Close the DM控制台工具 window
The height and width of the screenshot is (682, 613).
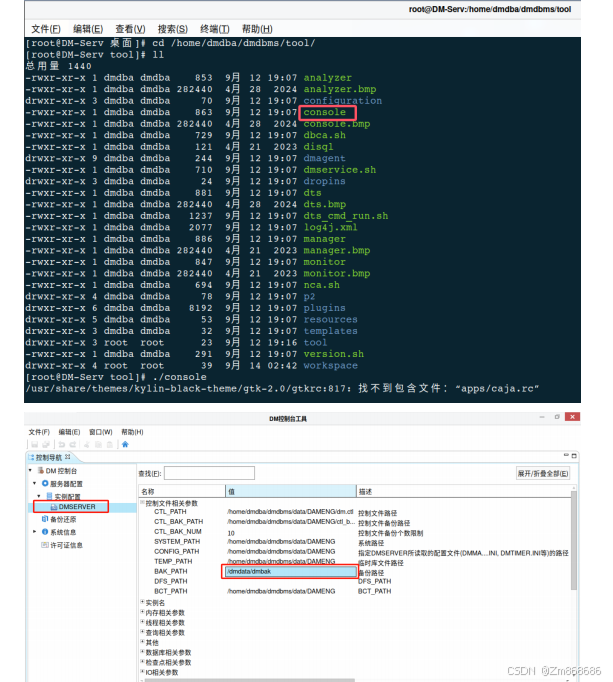pos(572,417)
